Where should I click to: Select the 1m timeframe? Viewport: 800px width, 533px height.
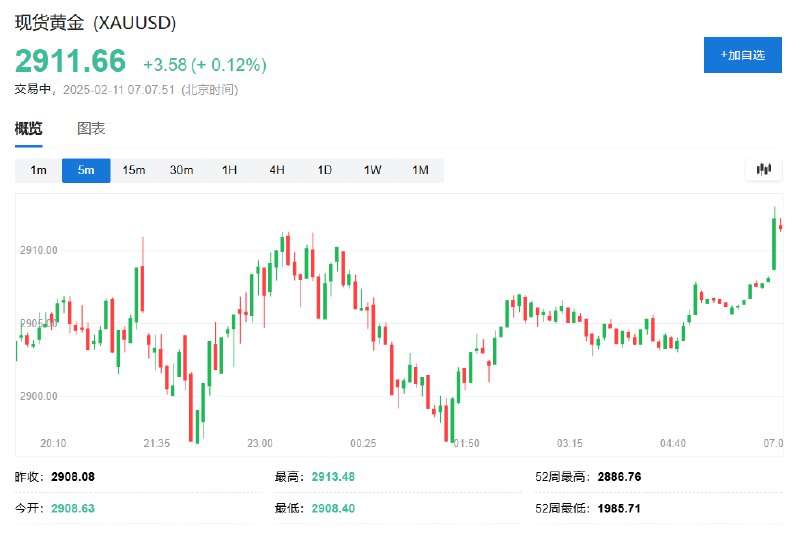tap(38, 170)
